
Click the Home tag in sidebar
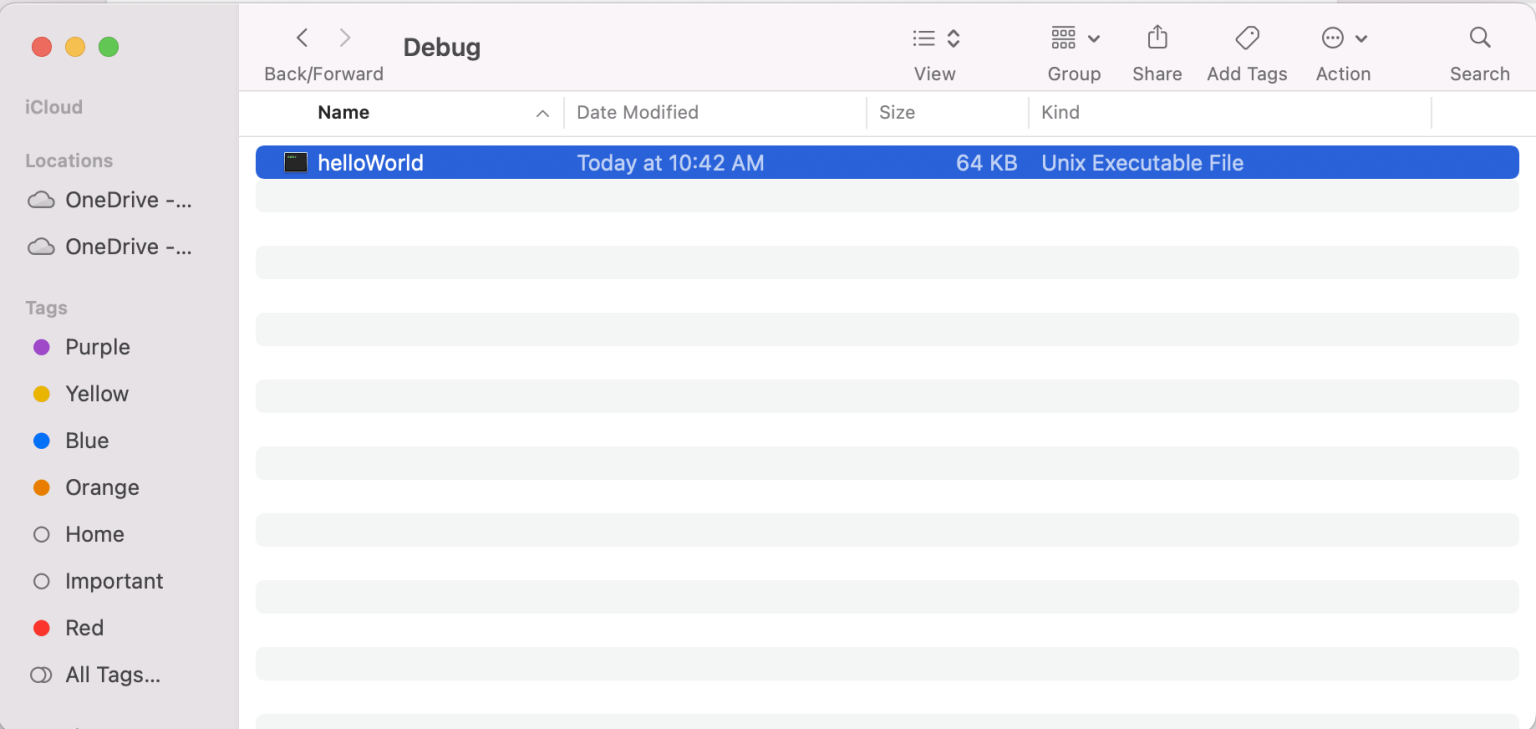94,534
